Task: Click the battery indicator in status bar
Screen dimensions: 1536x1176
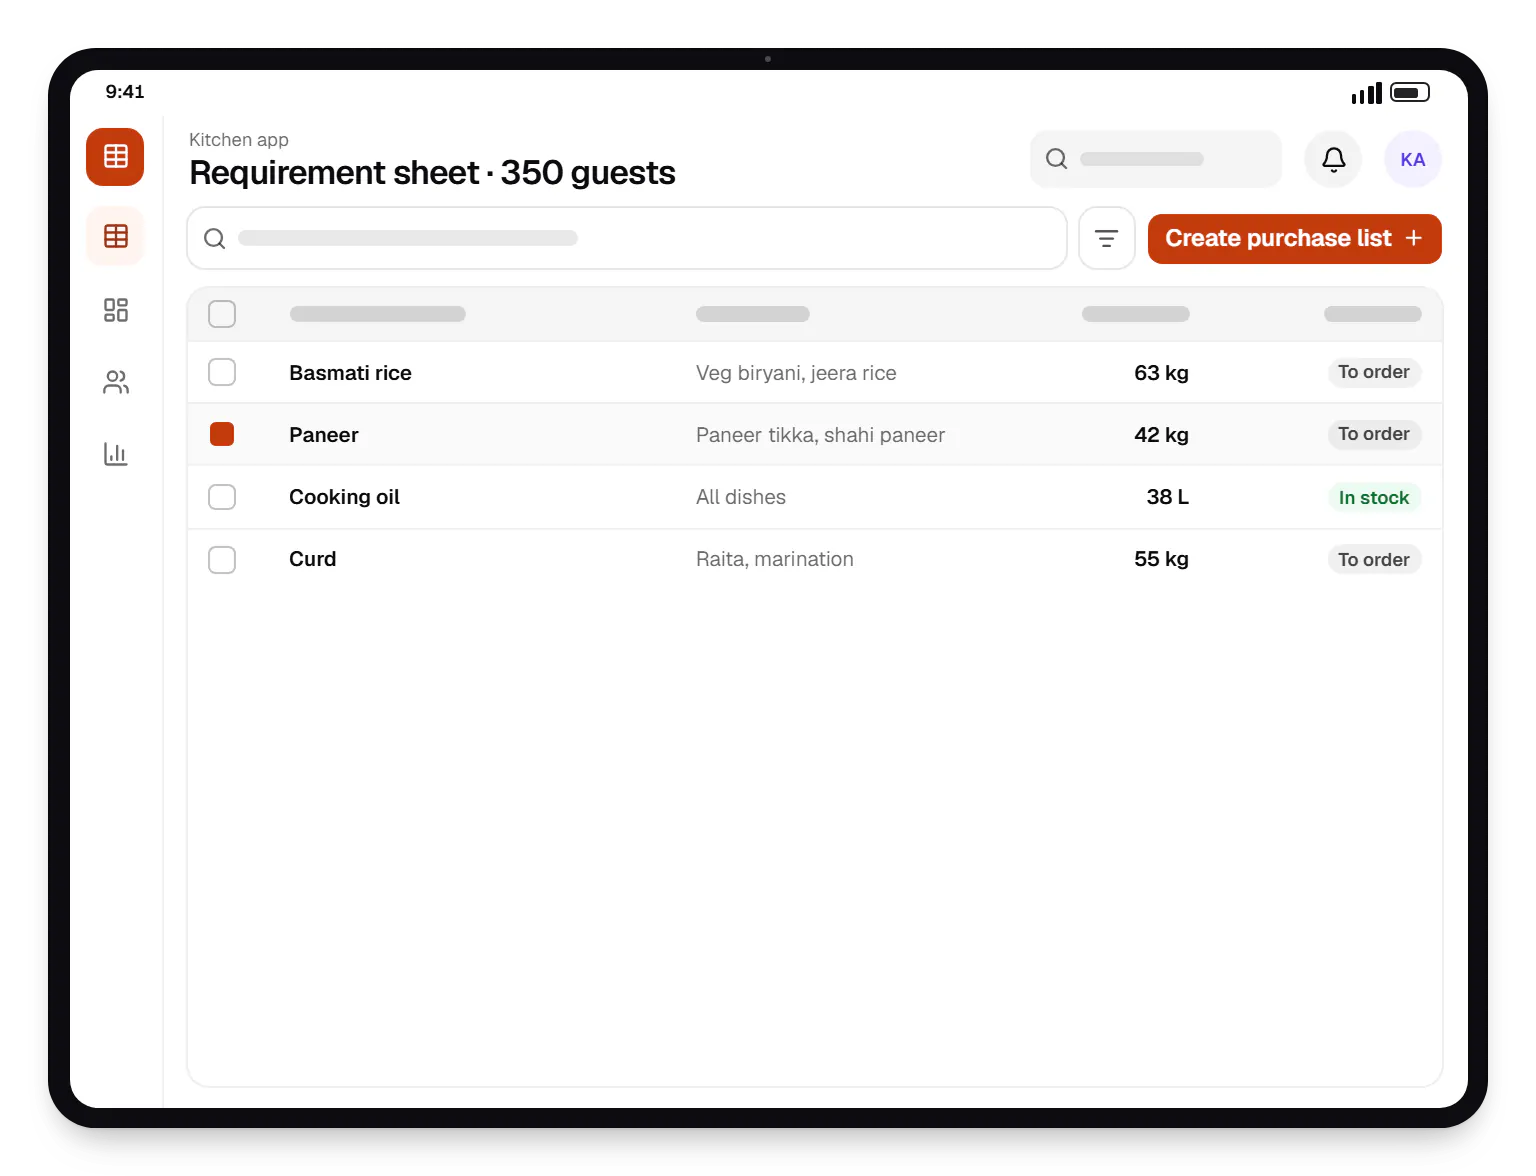Action: coord(1410,92)
